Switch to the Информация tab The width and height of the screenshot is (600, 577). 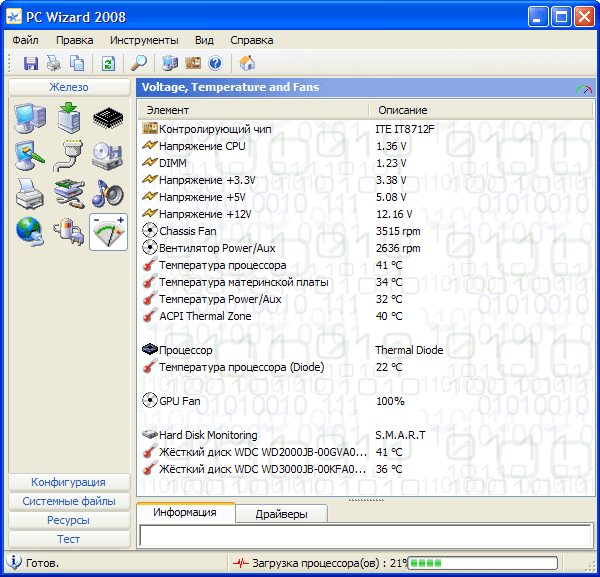click(x=185, y=512)
